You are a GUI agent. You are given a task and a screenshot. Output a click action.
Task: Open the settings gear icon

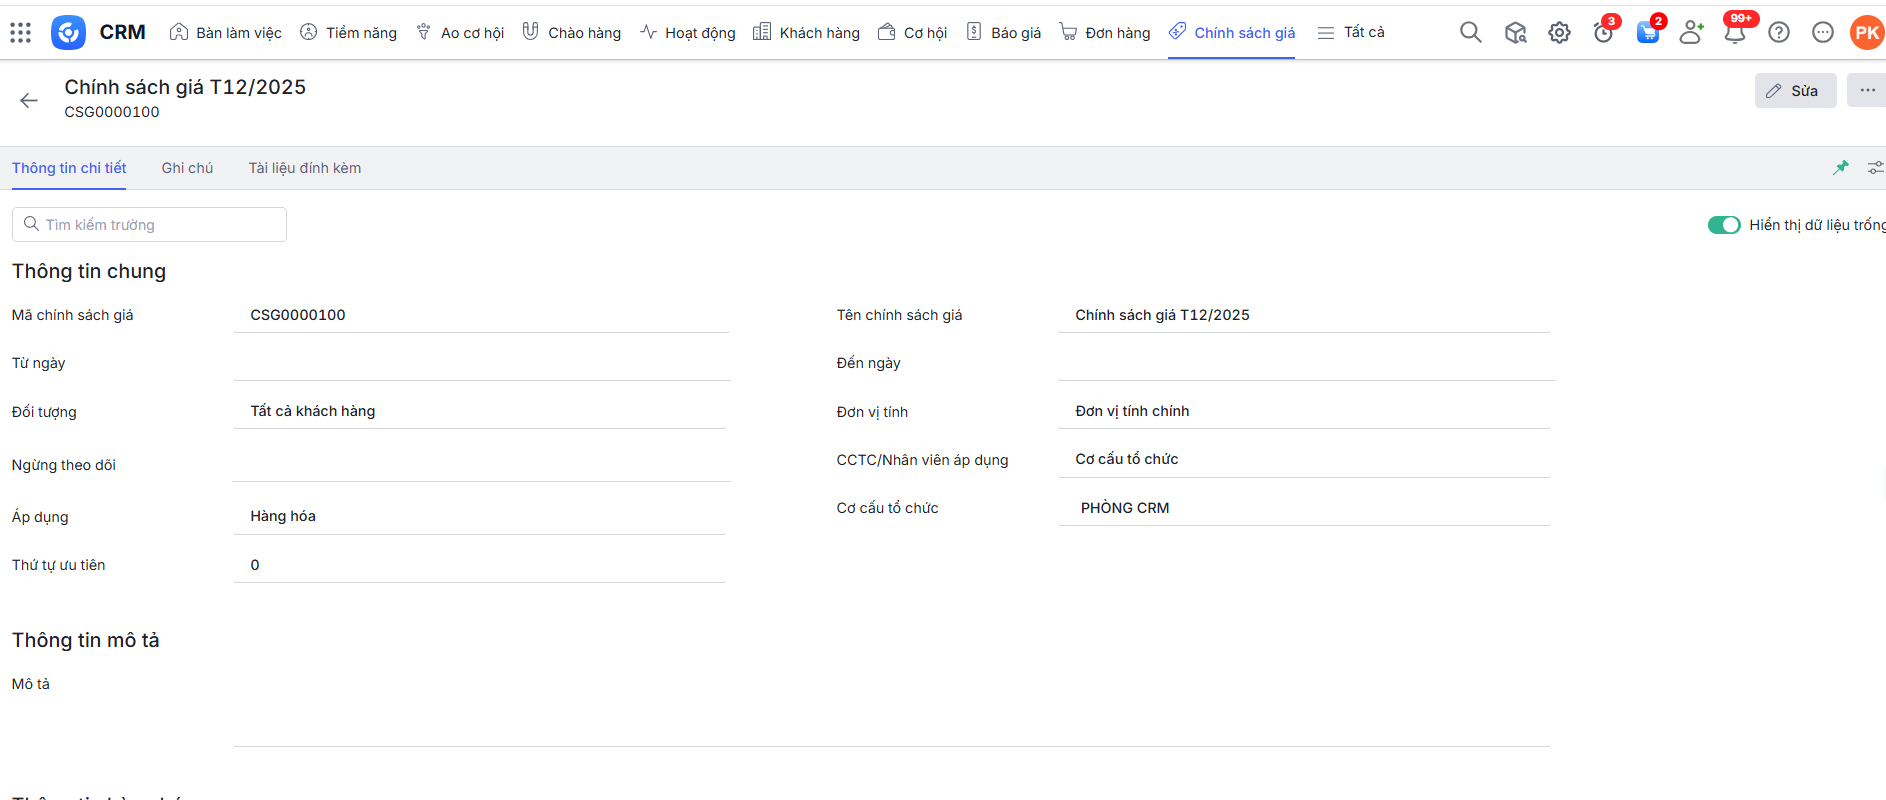(1559, 33)
